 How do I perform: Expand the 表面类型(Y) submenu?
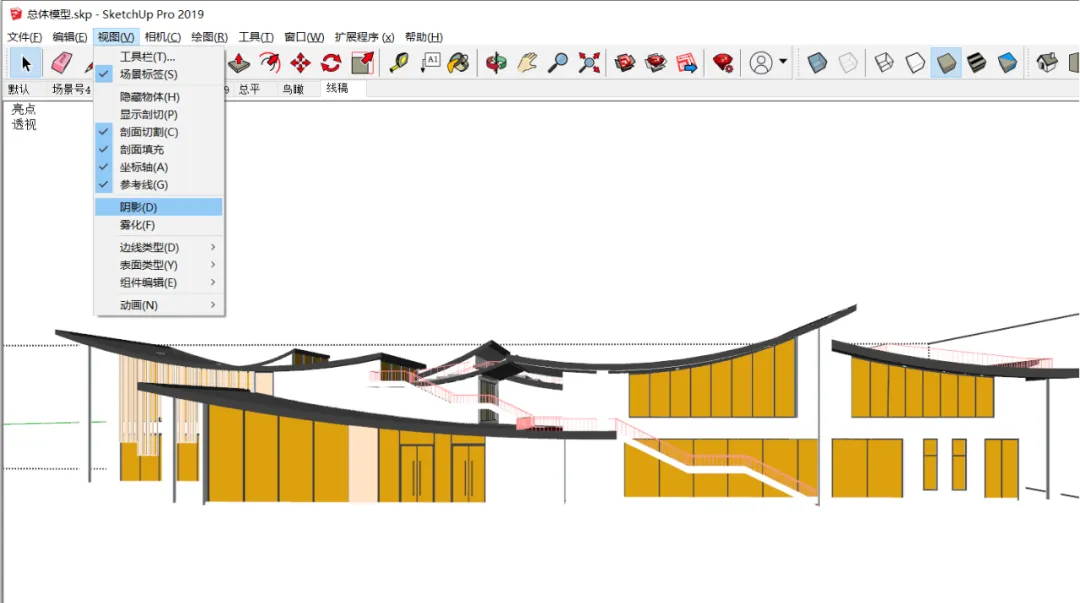[x=158, y=265]
